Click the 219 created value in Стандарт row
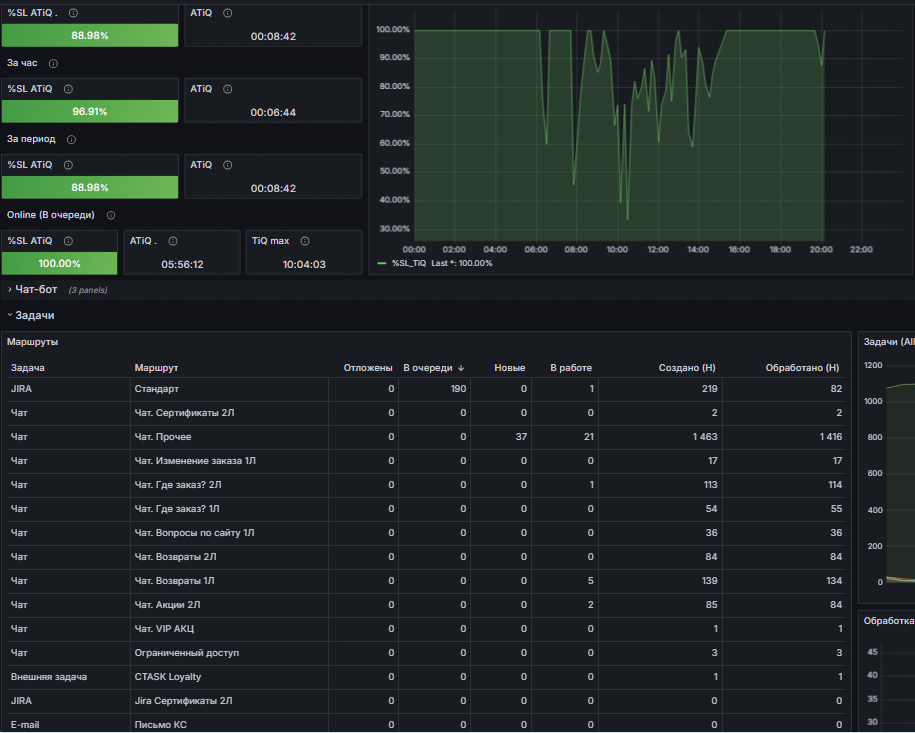This screenshot has height=733, width=915. click(710, 389)
